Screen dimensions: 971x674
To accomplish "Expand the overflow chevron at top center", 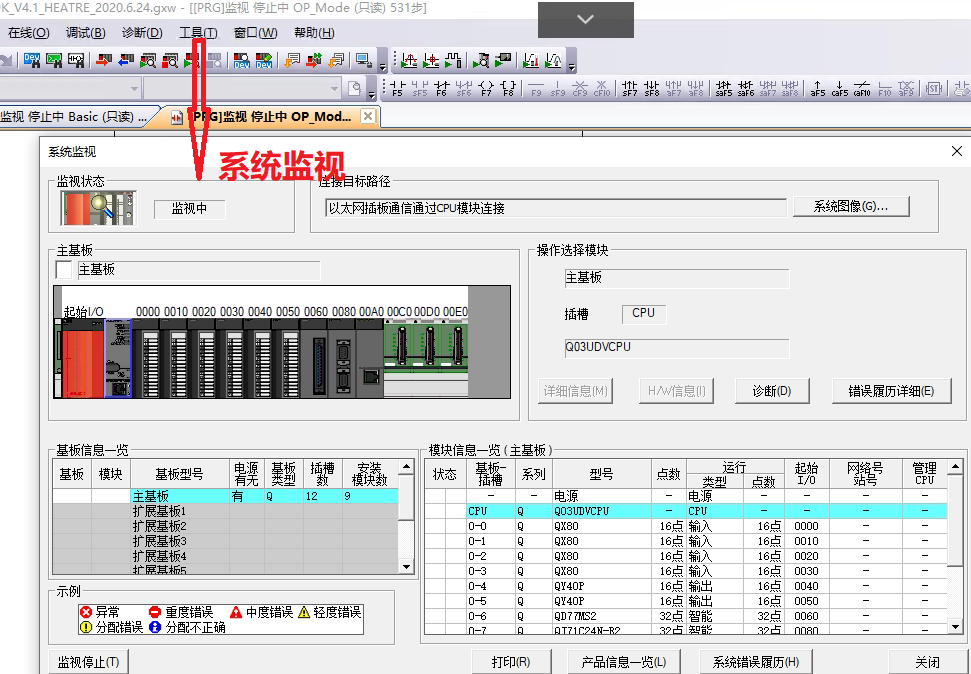I will (585, 20).
